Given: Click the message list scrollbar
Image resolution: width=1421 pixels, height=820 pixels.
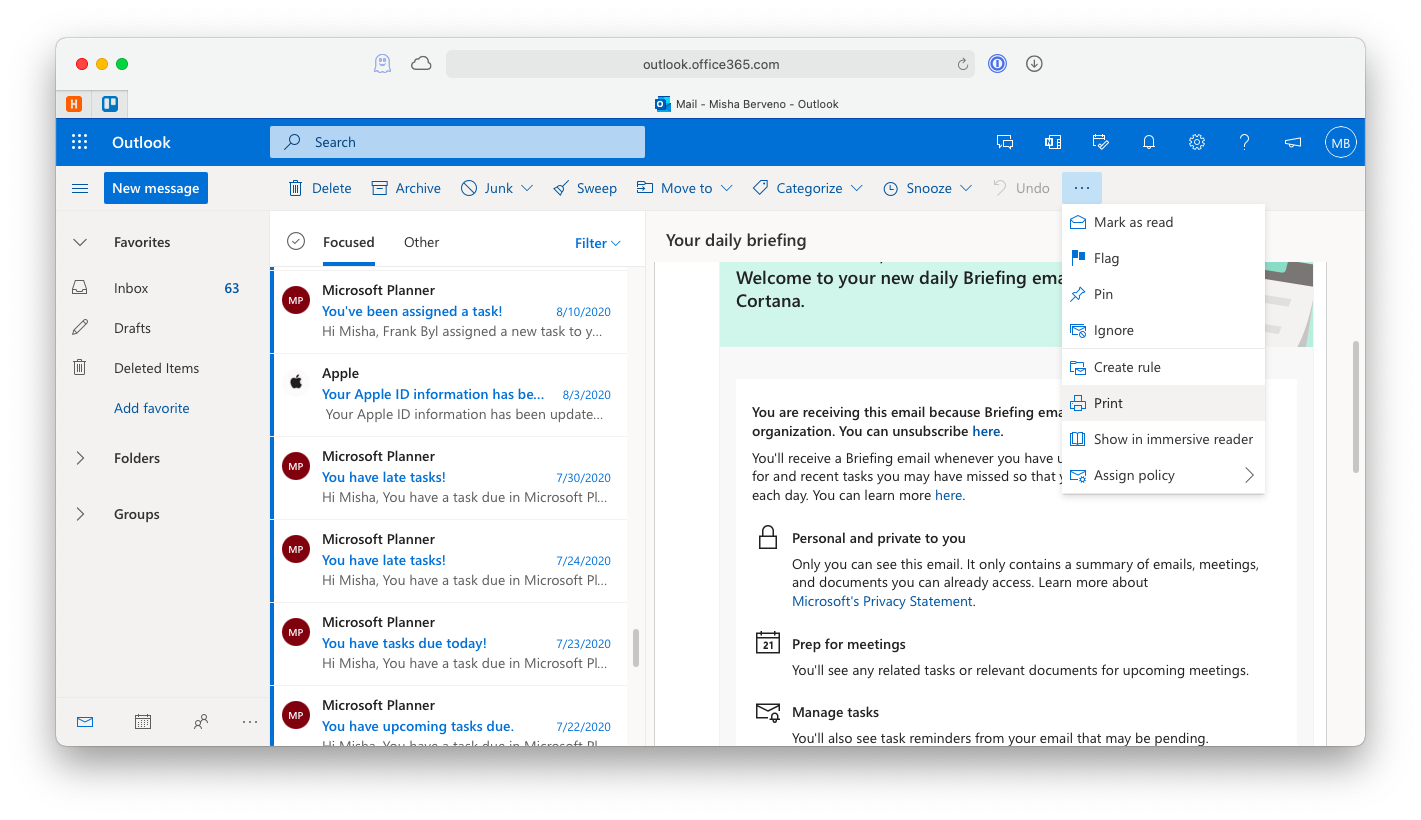Looking at the screenshot, I should [635, 648].
